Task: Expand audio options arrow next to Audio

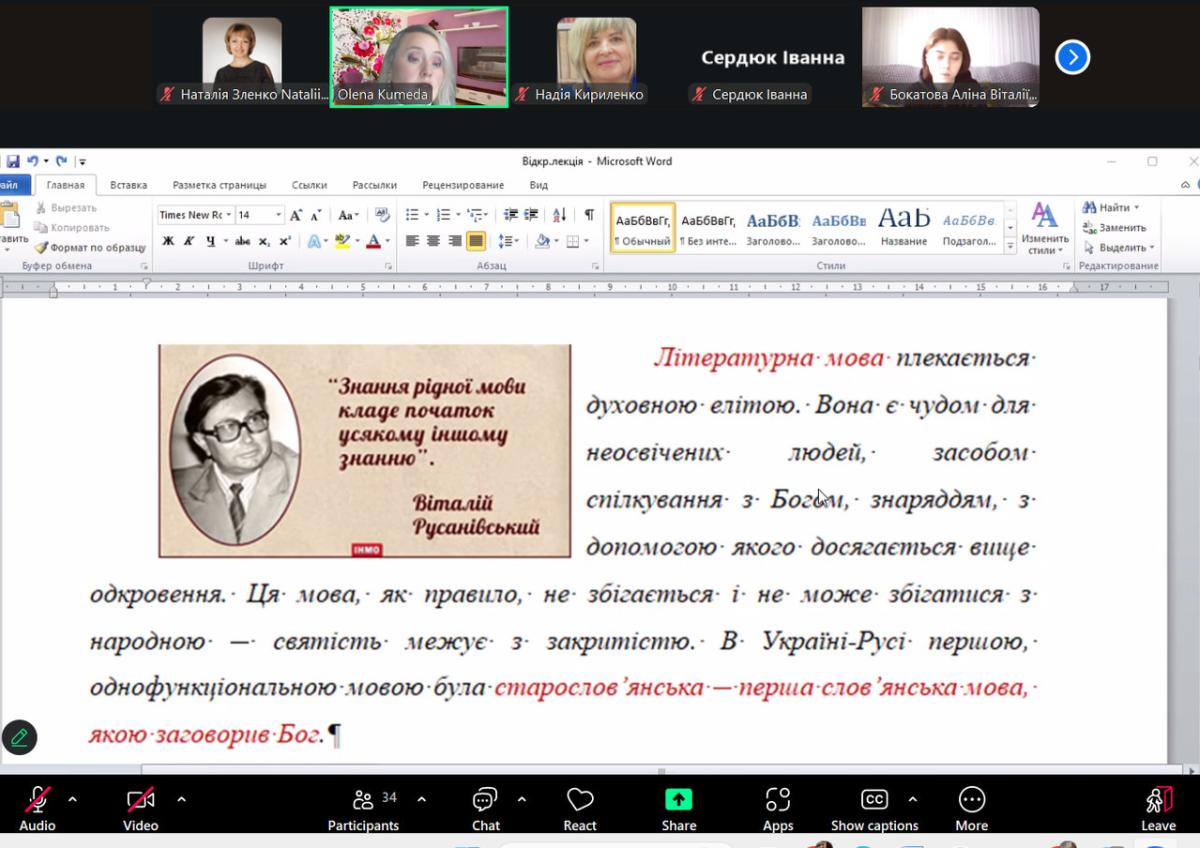Action: tap(72, 799)
